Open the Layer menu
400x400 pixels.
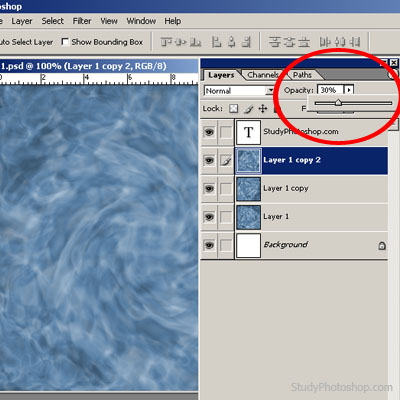22,21
